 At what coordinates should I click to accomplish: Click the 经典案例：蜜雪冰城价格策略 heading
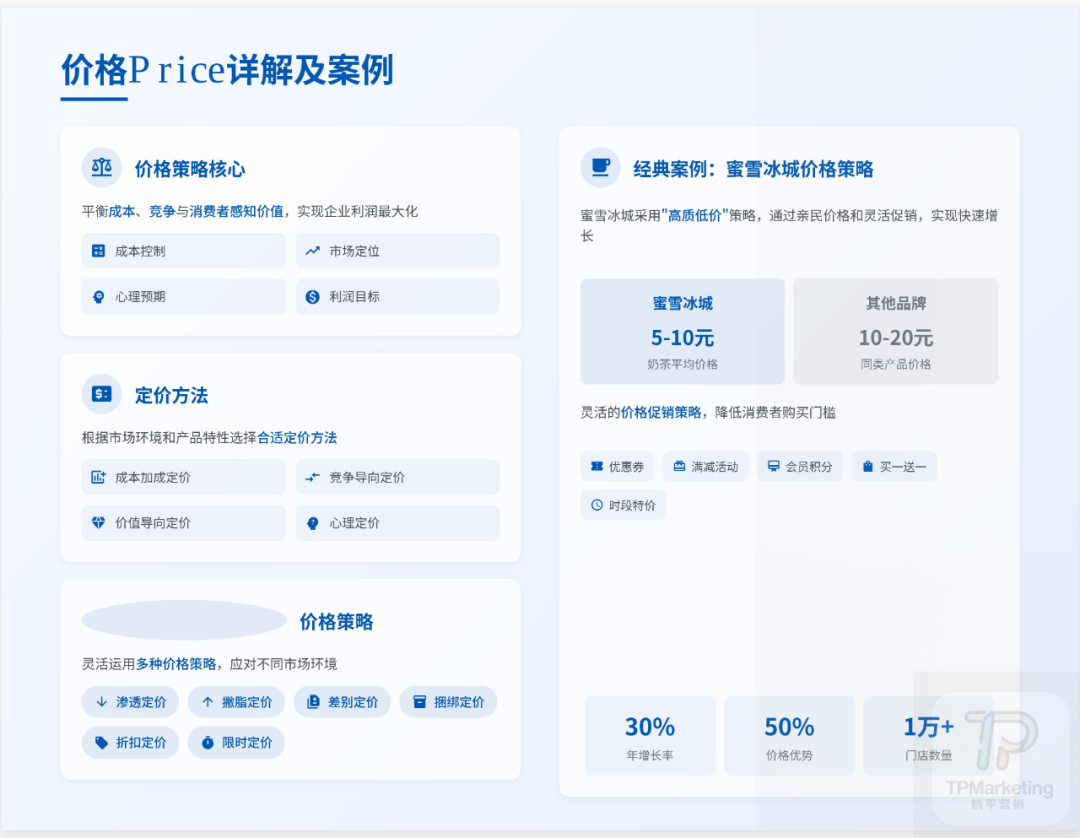[x=754, y=169]
